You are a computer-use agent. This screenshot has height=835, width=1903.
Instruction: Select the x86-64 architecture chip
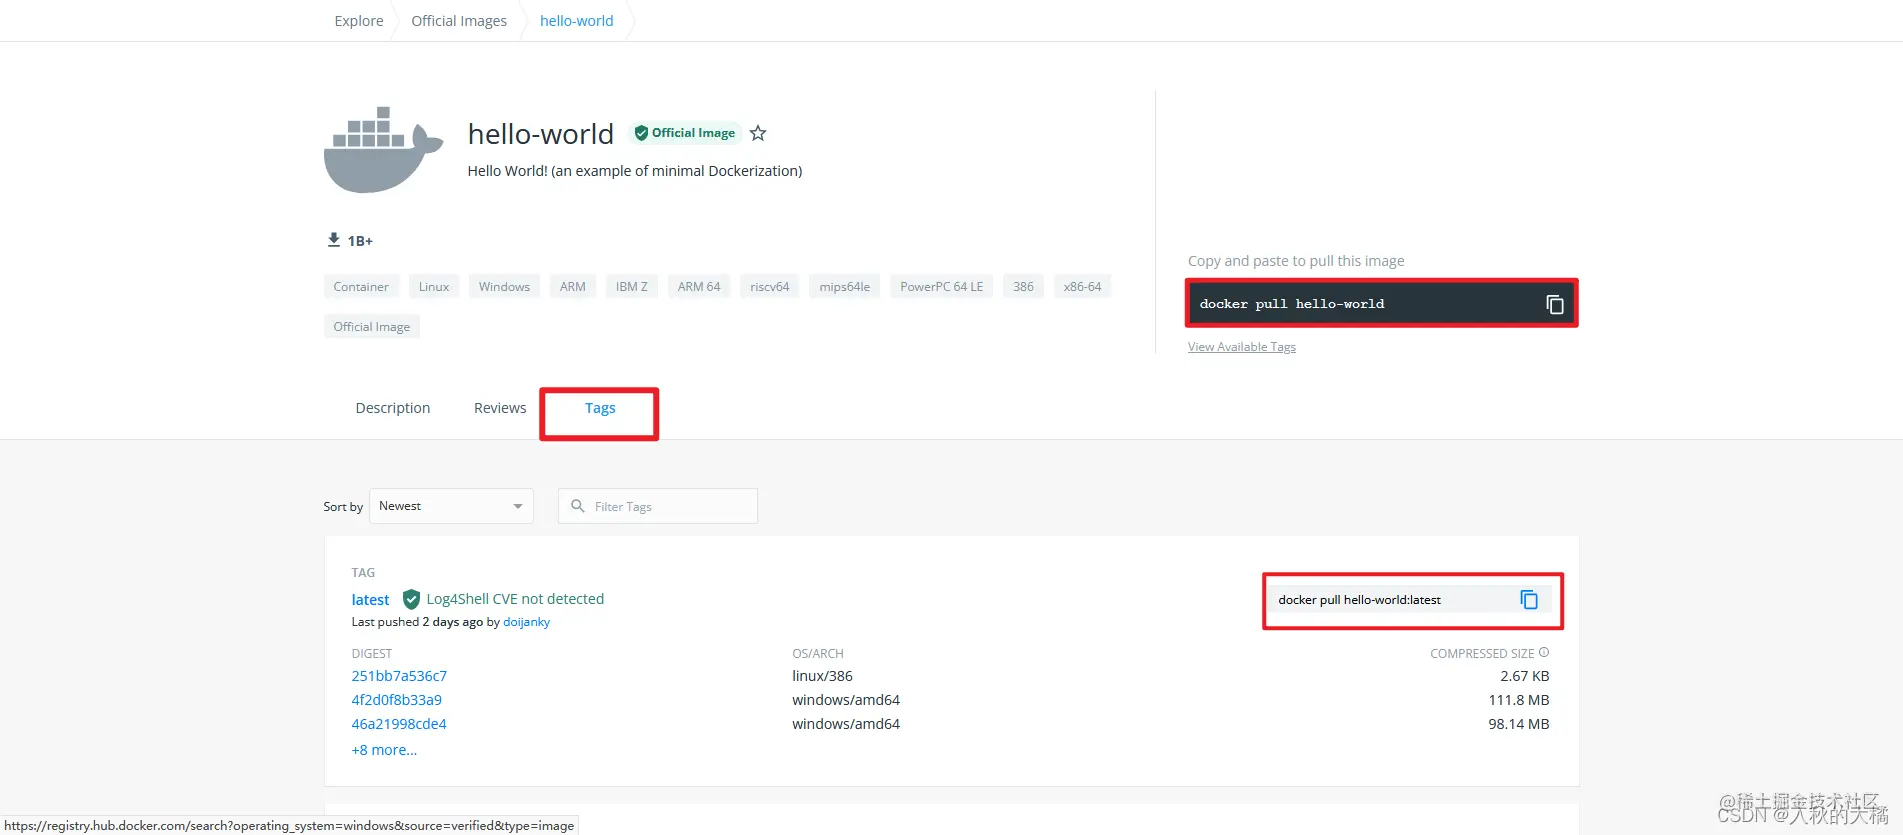click(x=1082, y=287)
